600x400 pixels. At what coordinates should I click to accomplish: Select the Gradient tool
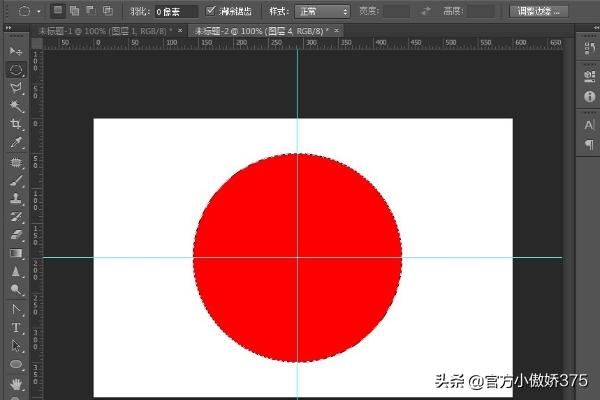[16, 253]
